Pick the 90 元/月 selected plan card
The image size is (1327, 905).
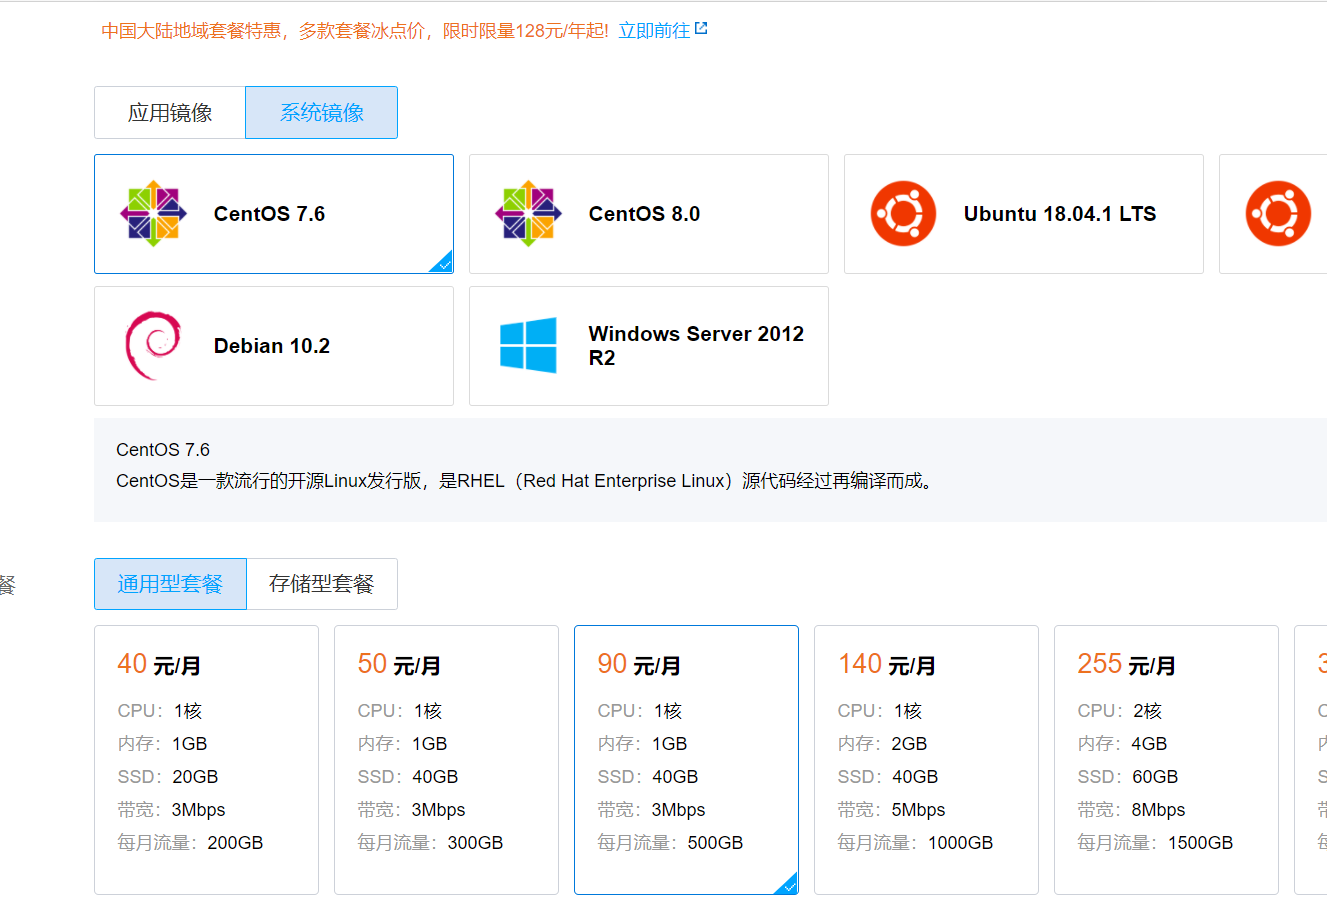click(x=686, y=759)
